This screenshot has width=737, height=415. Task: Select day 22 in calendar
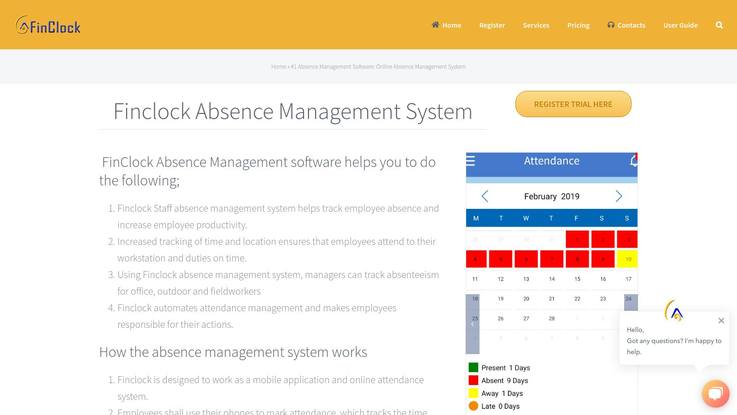pyautogui.click(x=577, y=299)
